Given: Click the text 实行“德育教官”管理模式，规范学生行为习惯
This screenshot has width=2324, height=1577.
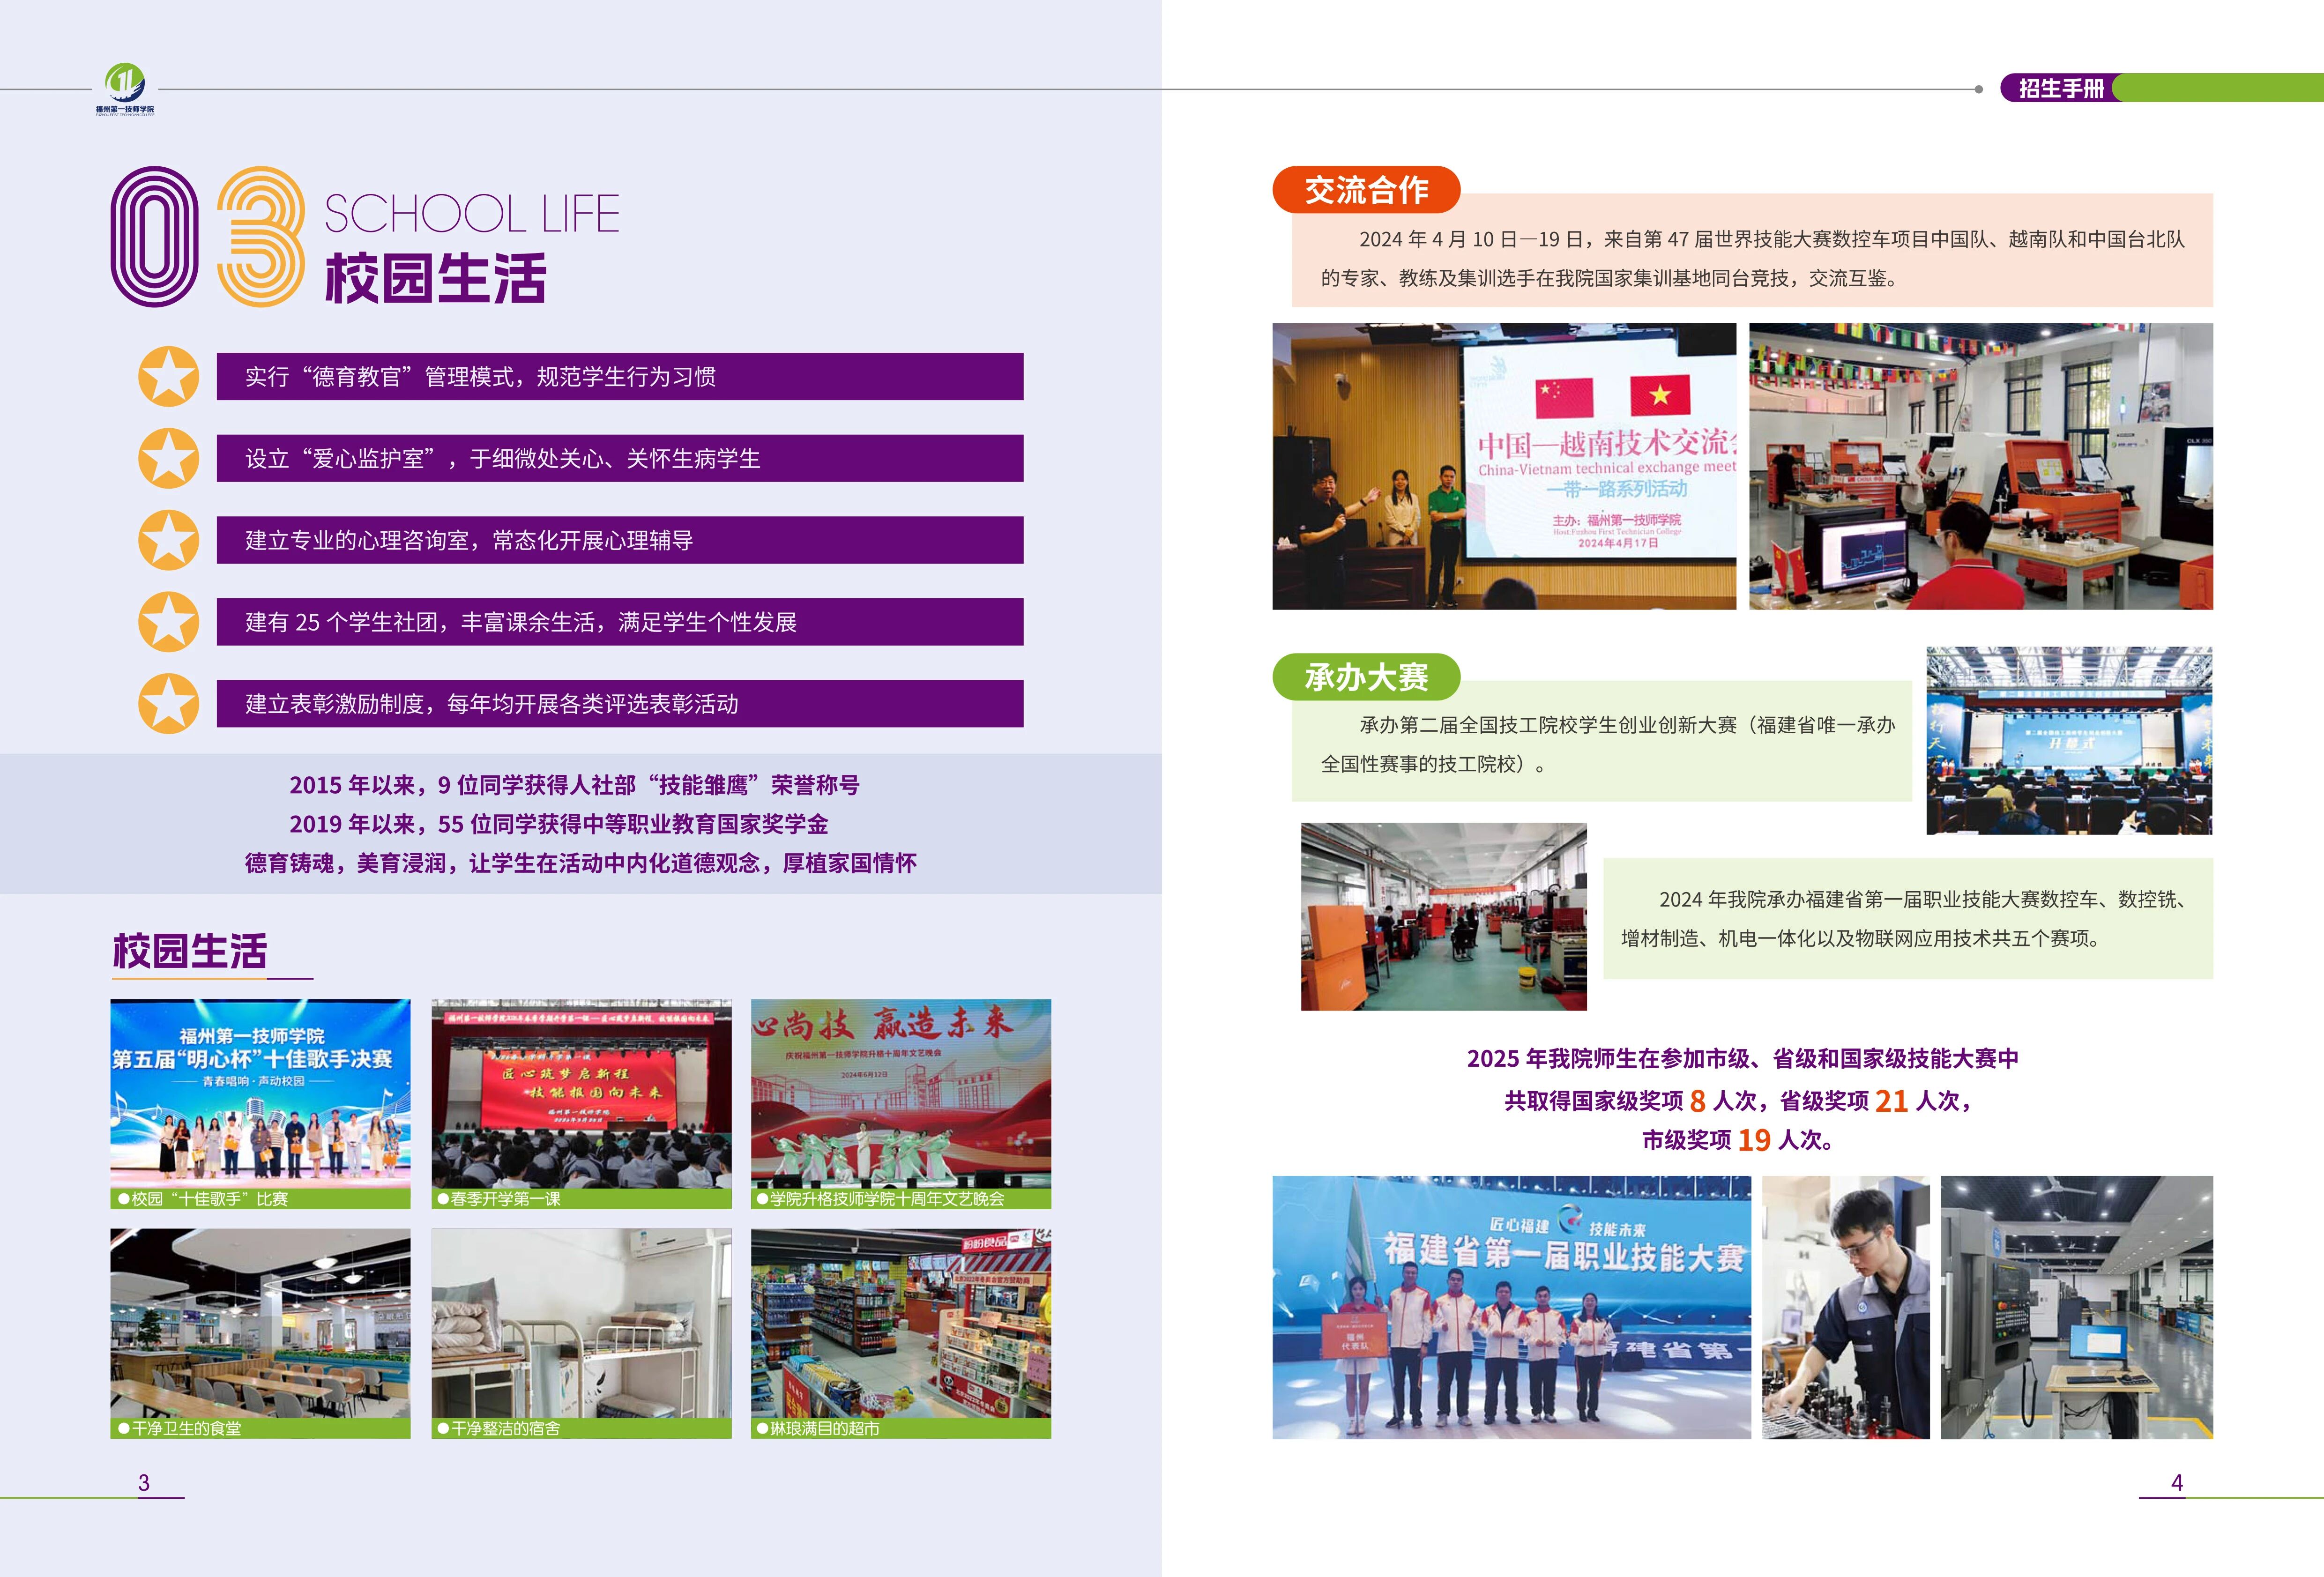Looking at the screenshot, I should (481, 377).
